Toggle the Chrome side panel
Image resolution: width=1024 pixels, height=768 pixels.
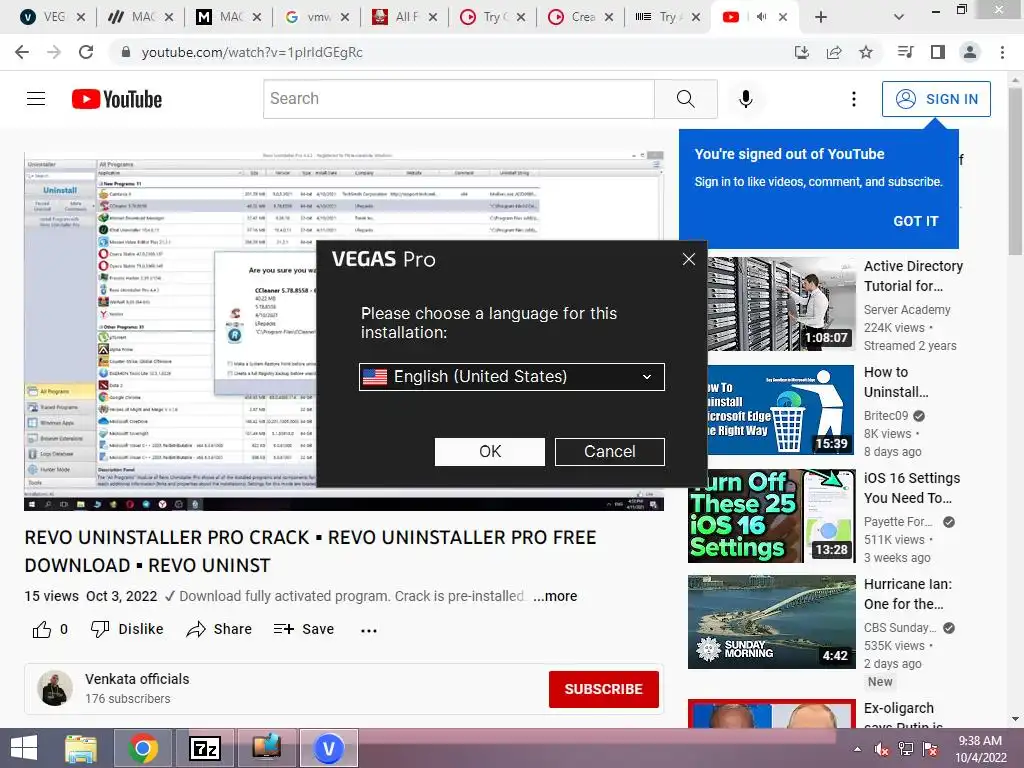point(938,52)
